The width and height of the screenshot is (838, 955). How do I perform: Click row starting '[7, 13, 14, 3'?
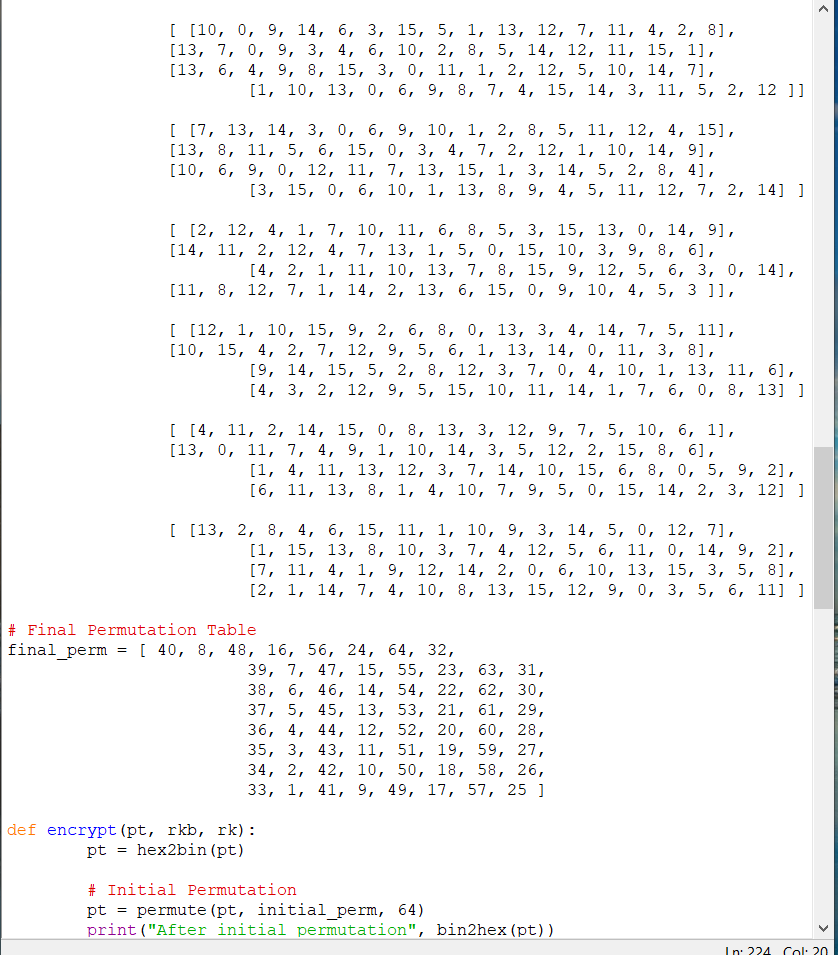[x=452, y=130]
